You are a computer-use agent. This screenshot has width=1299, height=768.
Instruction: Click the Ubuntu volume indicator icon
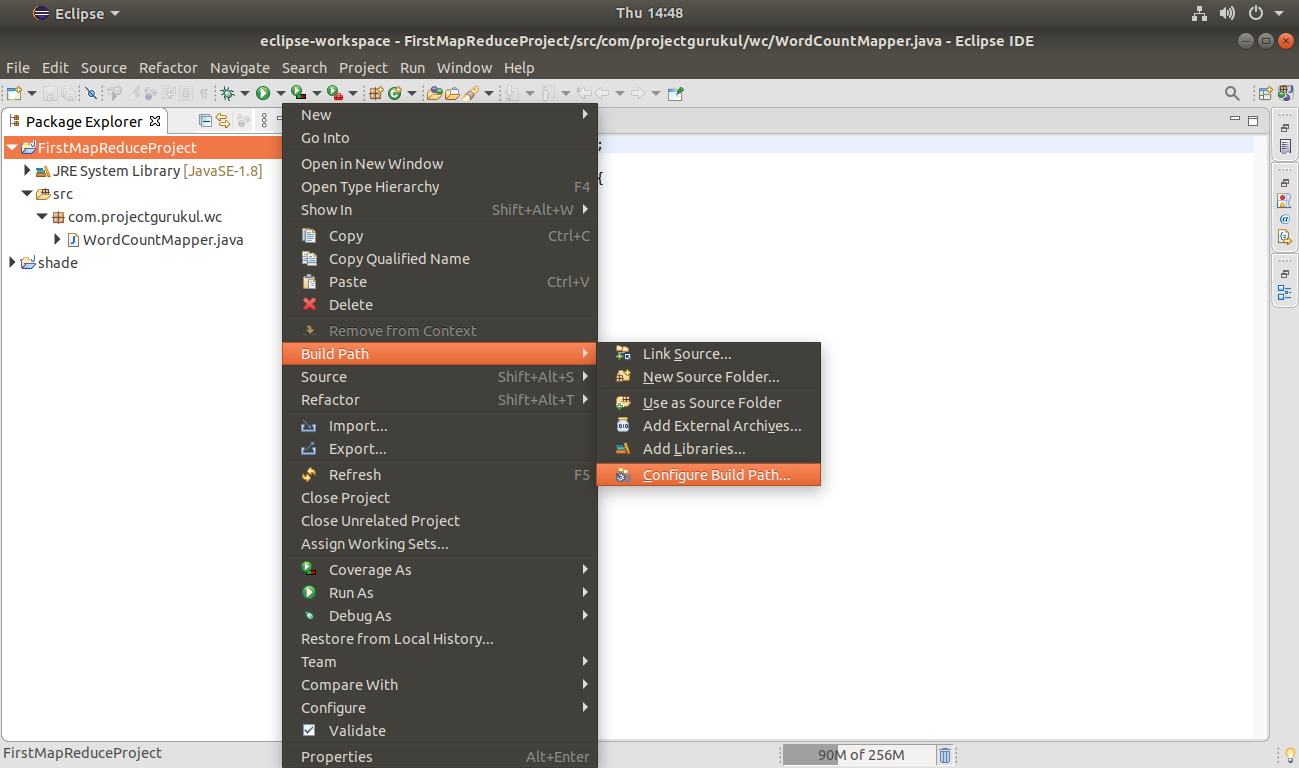click(1227, 14)
